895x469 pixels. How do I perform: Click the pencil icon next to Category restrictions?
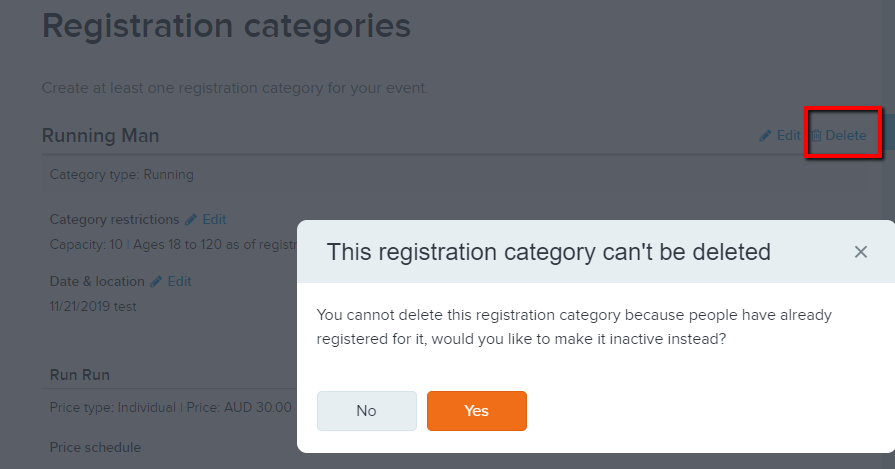pos(191,220)
